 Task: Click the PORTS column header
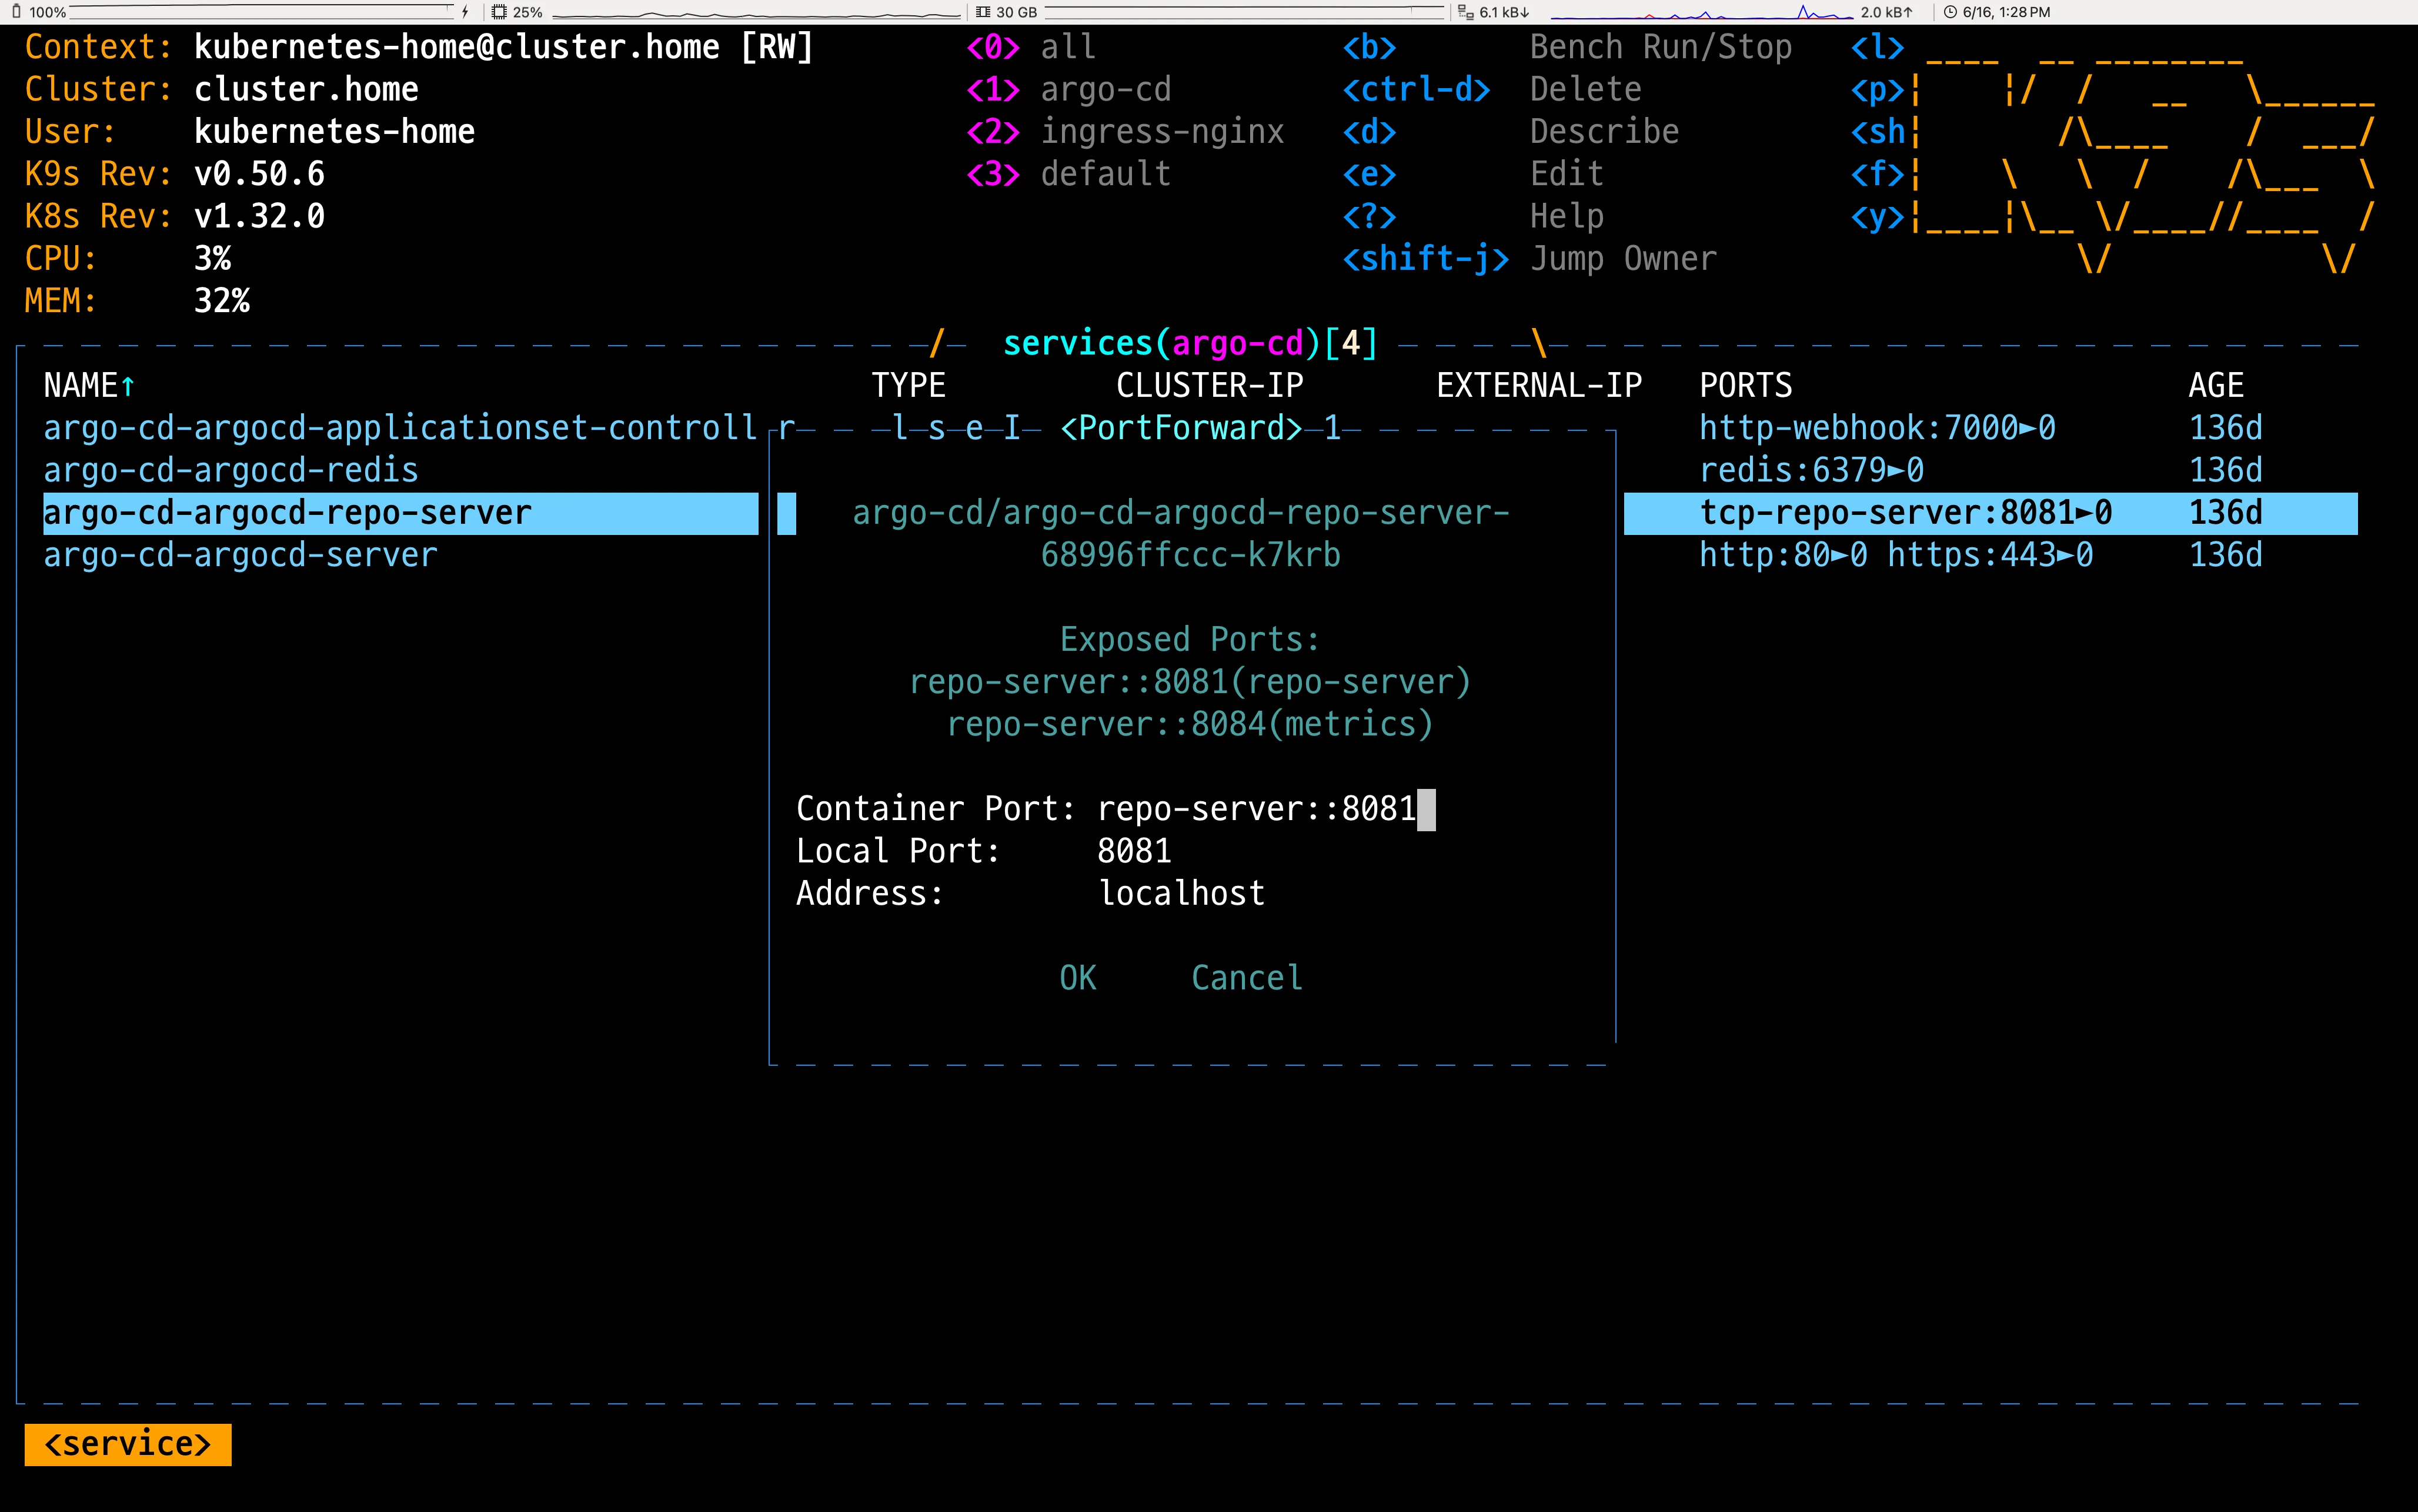(x=1745, y=386)
